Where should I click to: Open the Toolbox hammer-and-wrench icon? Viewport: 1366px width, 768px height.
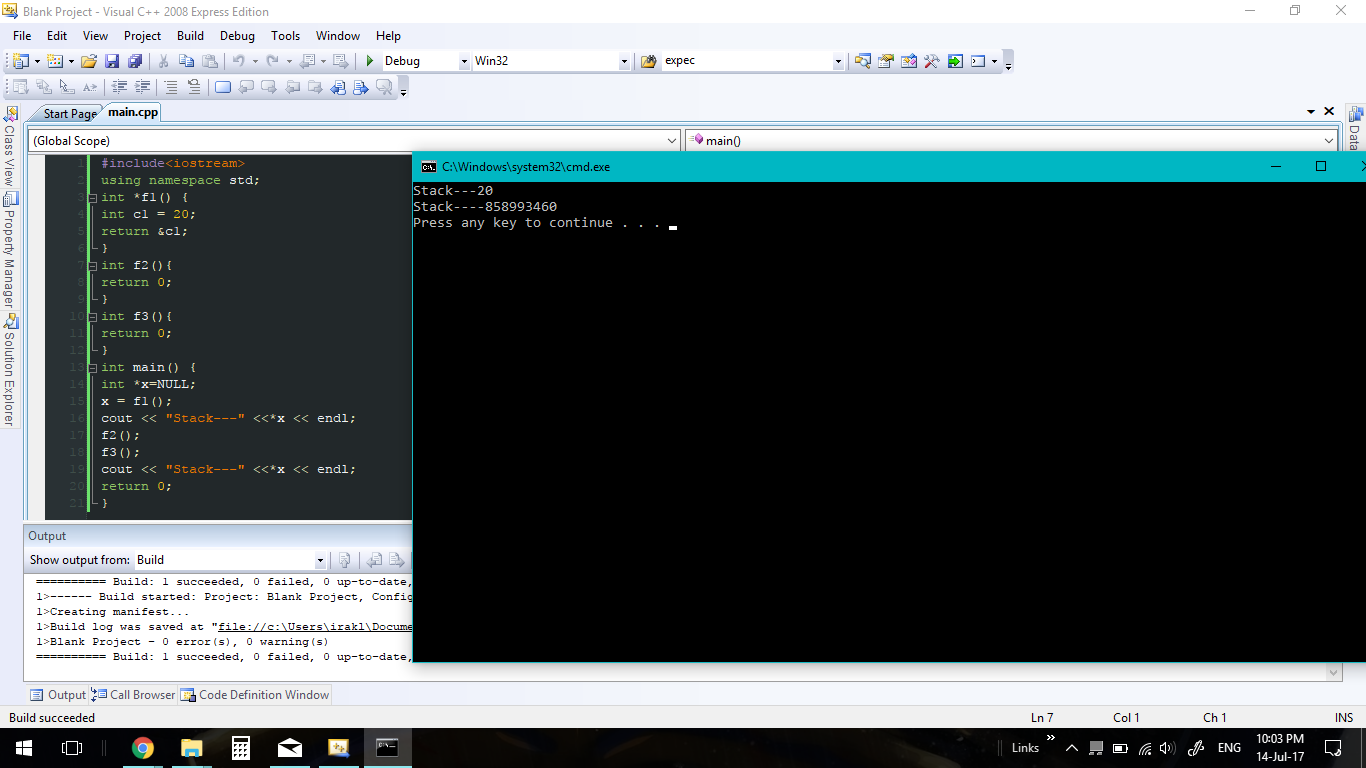coord(931,61)
